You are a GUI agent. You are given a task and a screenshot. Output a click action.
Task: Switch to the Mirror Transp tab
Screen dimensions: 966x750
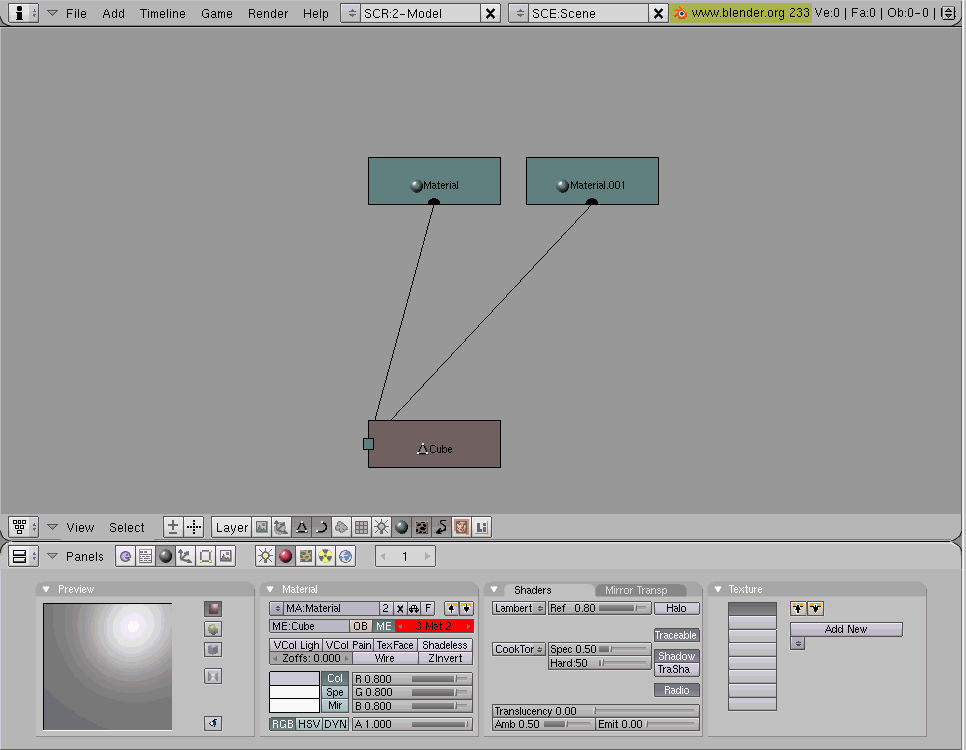coord(636,590)
